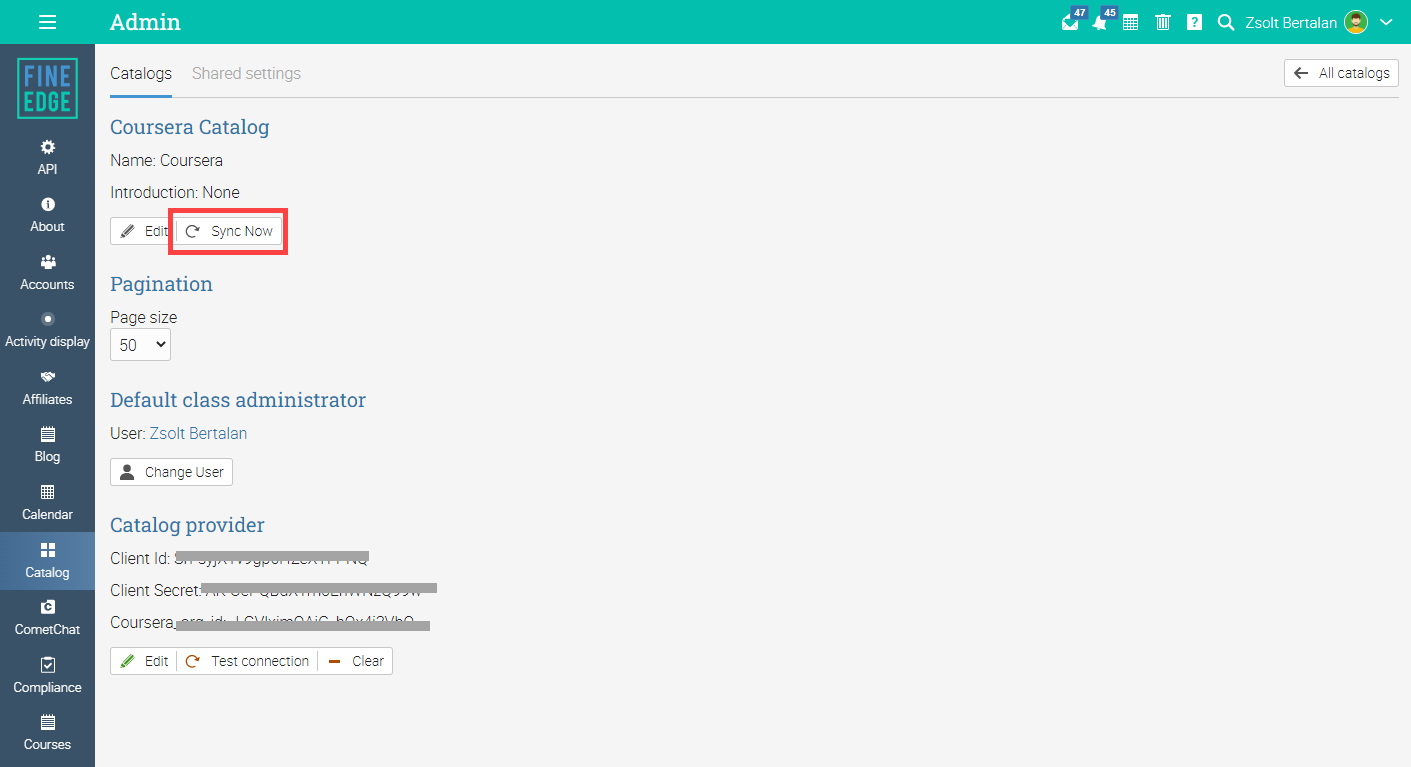Open About in the sidebar

pyautogui.click(x=47, y=214)
